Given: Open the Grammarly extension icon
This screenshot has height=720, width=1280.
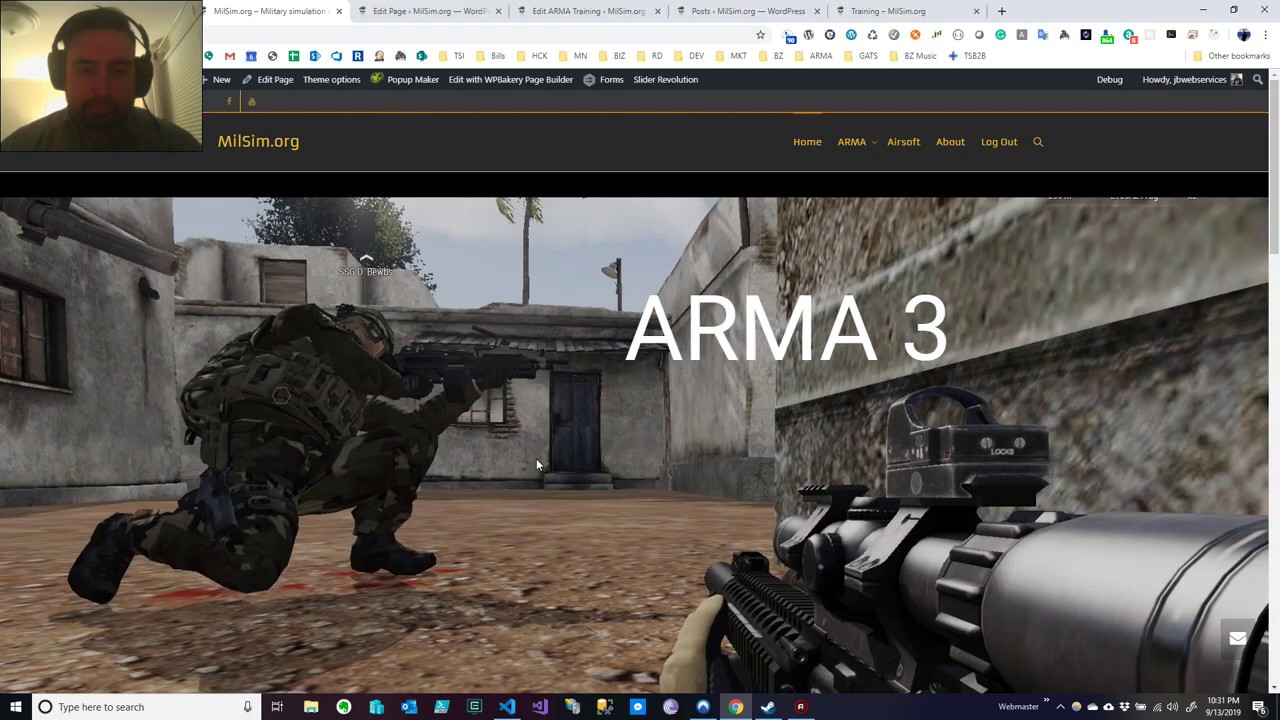Looking at the screenshot, I should 1000,35.
